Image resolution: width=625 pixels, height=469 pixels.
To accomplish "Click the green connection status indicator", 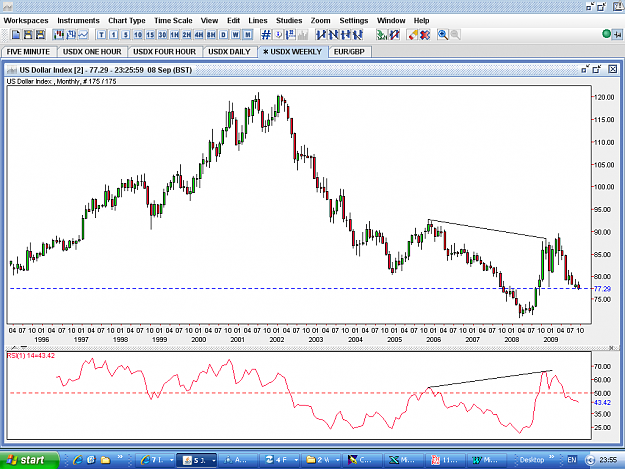I will pyautogui.click(x=607, y=34).
